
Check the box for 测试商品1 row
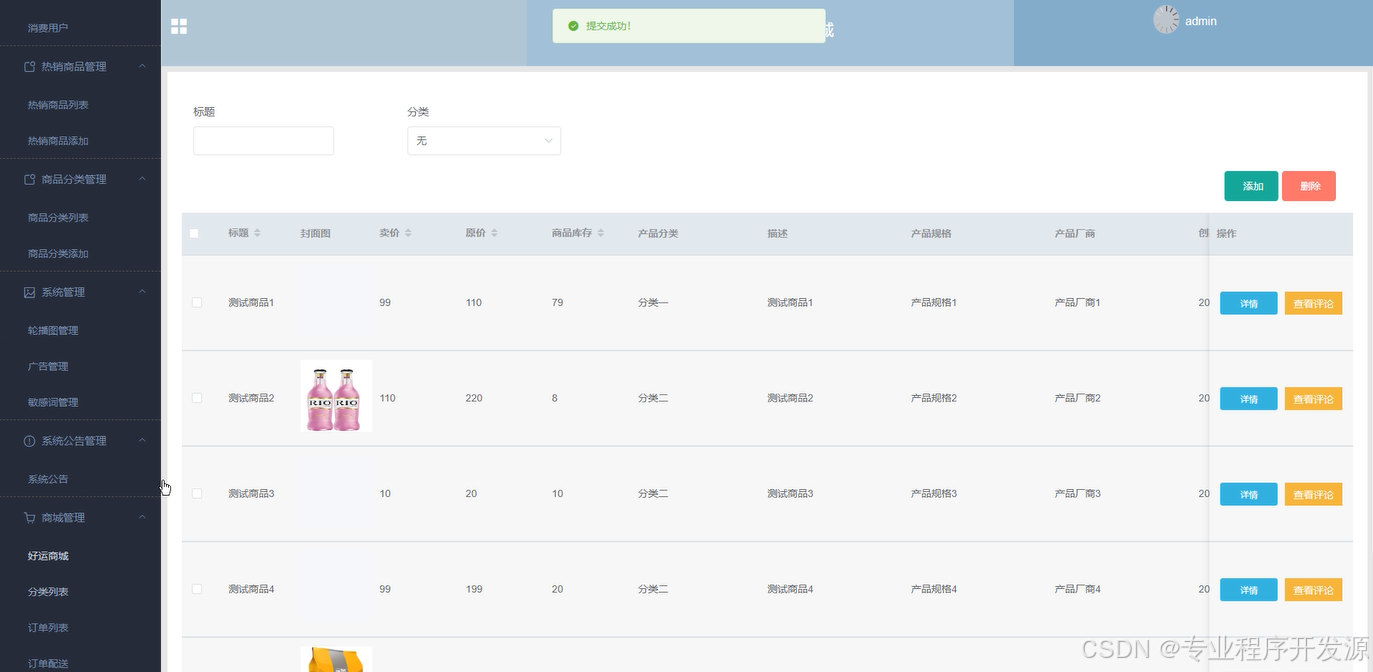(197, 302)
